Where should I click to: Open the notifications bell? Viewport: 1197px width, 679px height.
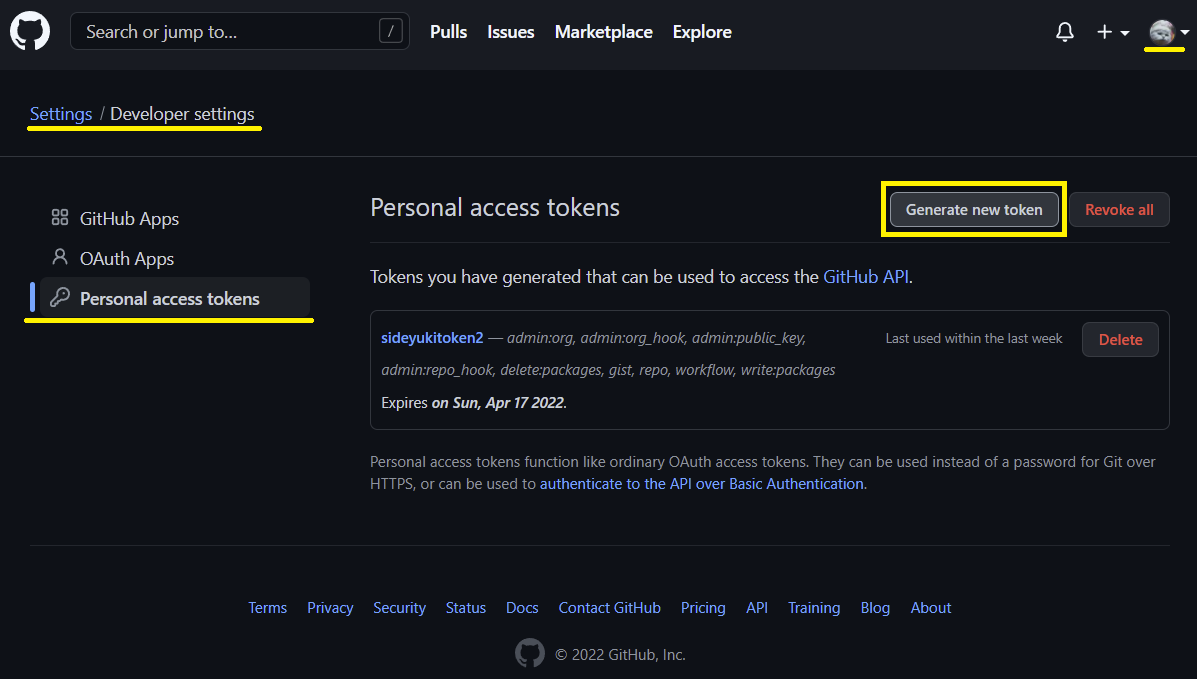(x=1064, y=32)
